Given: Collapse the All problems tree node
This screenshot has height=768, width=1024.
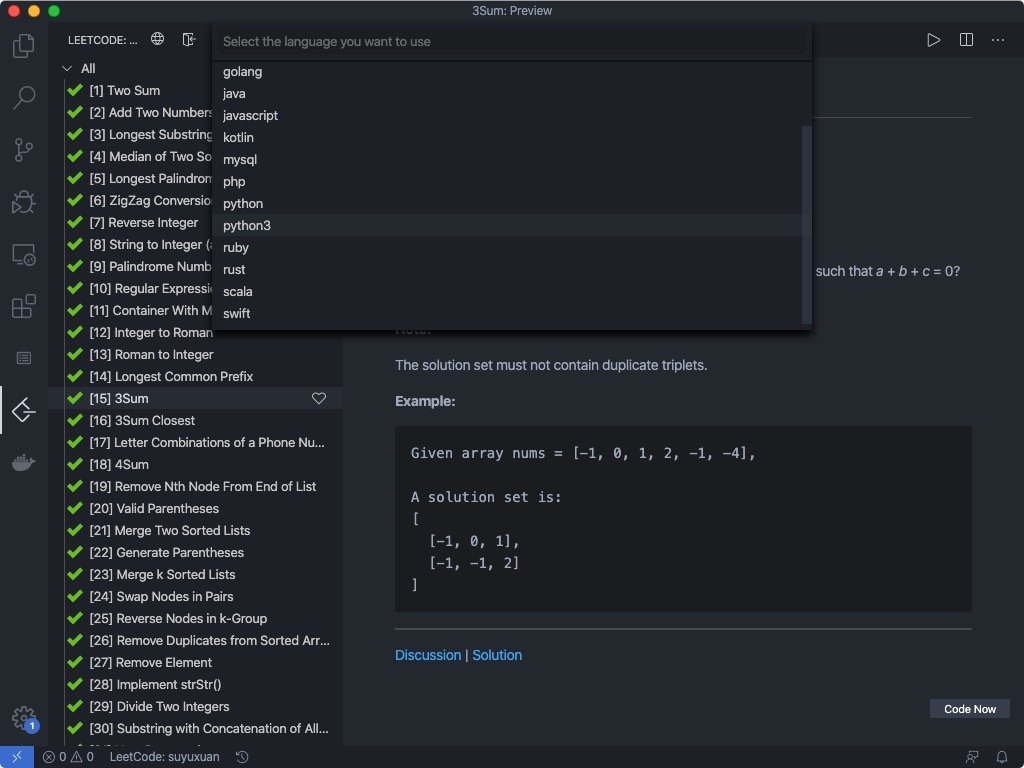Looking at the screenshot, I should pos(68,69).
